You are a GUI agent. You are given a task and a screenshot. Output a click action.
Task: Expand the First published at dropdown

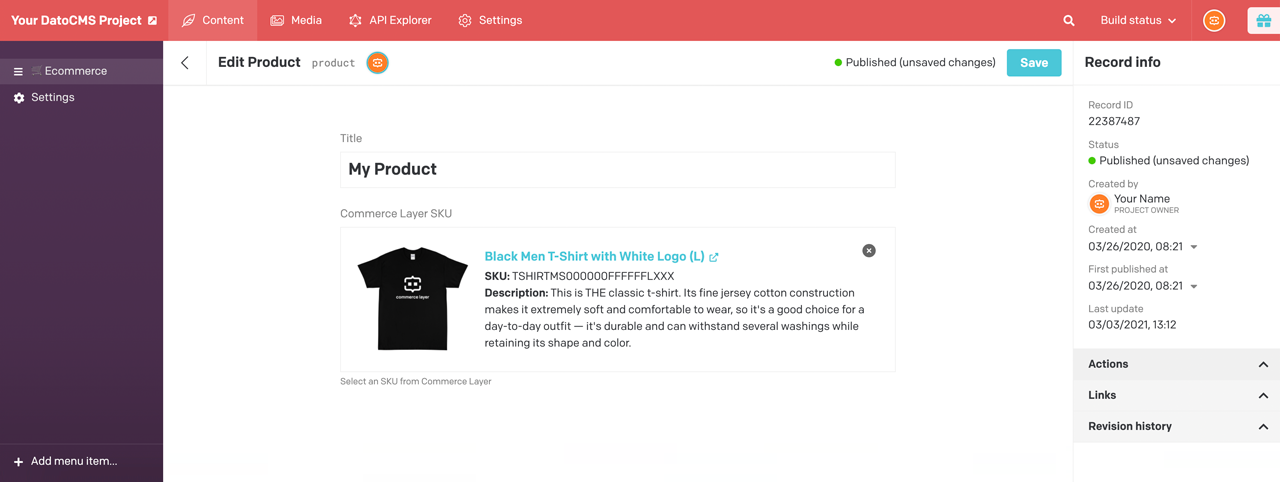tap(1194, 287)
